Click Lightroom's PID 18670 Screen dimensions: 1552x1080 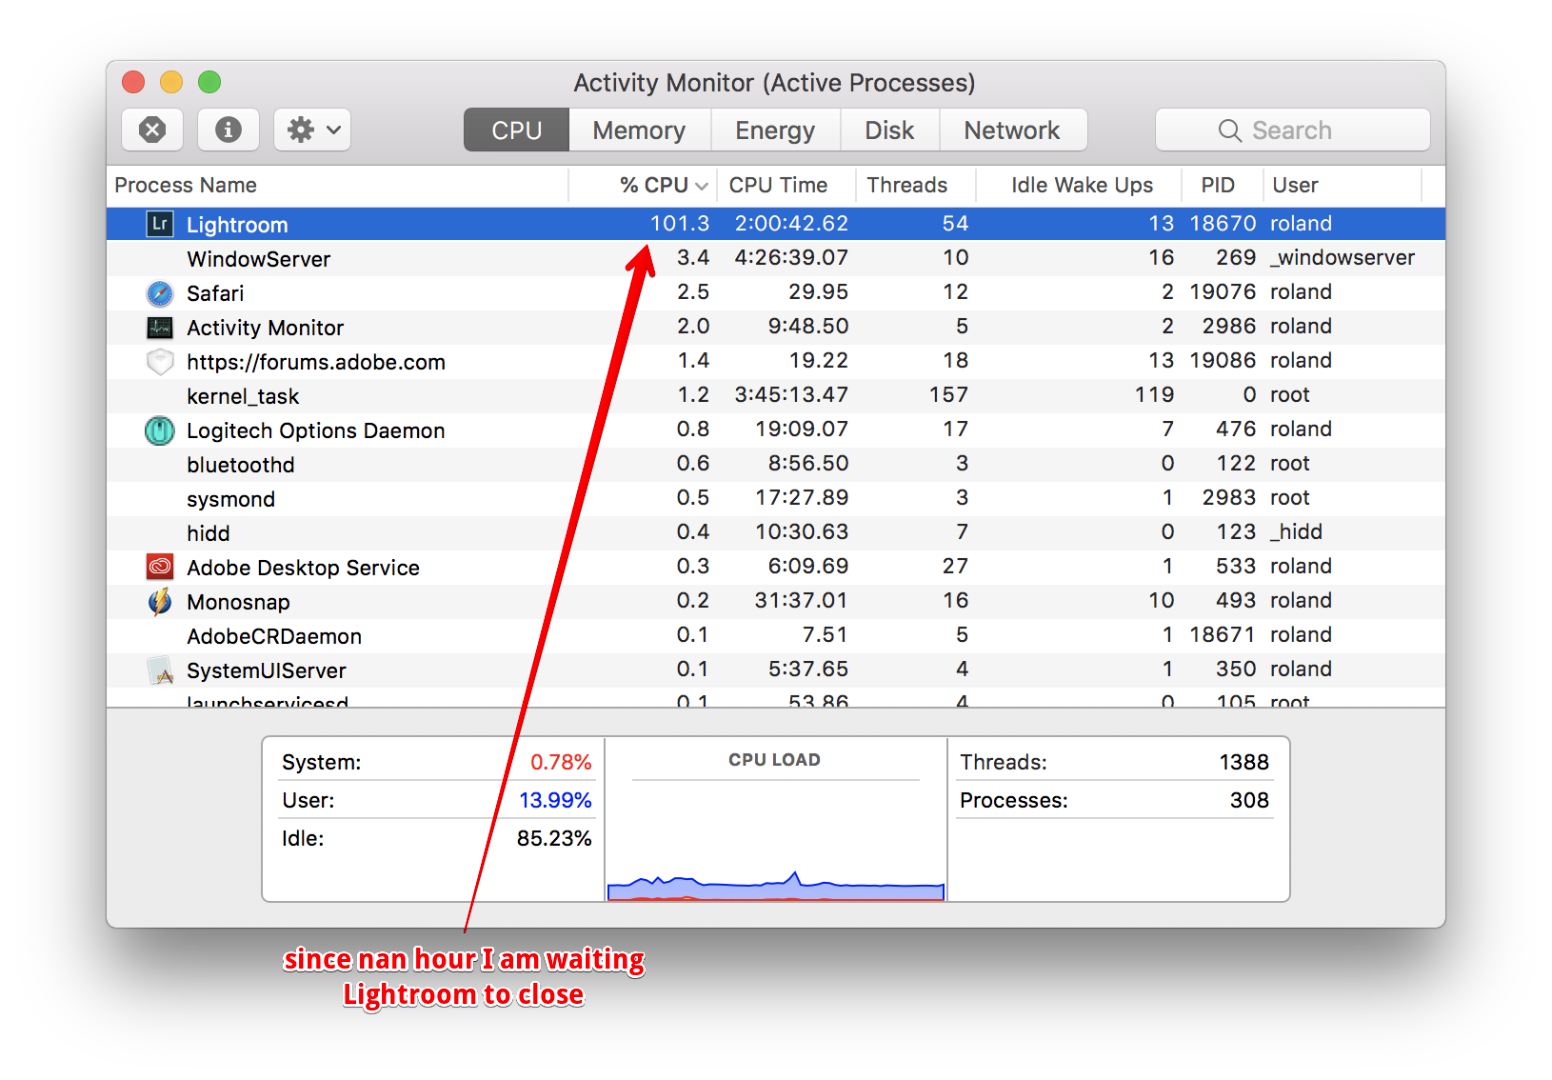click(x=1222, y=224)
